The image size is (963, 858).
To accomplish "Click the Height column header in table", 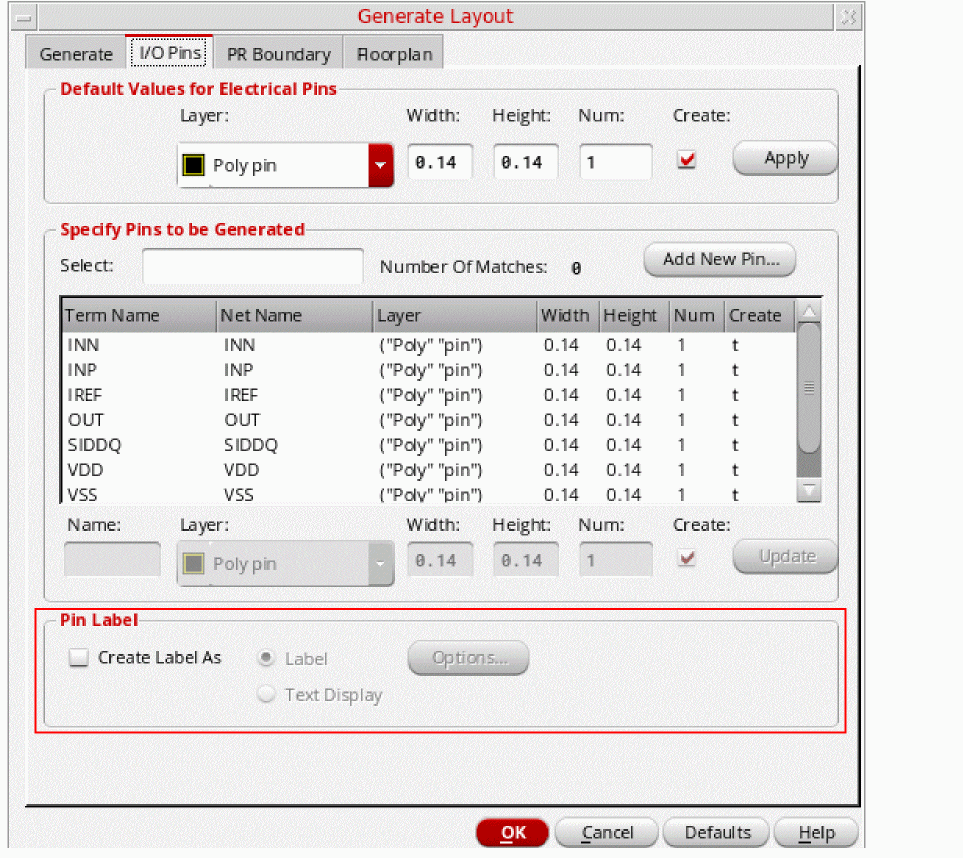I will (634, 316).
